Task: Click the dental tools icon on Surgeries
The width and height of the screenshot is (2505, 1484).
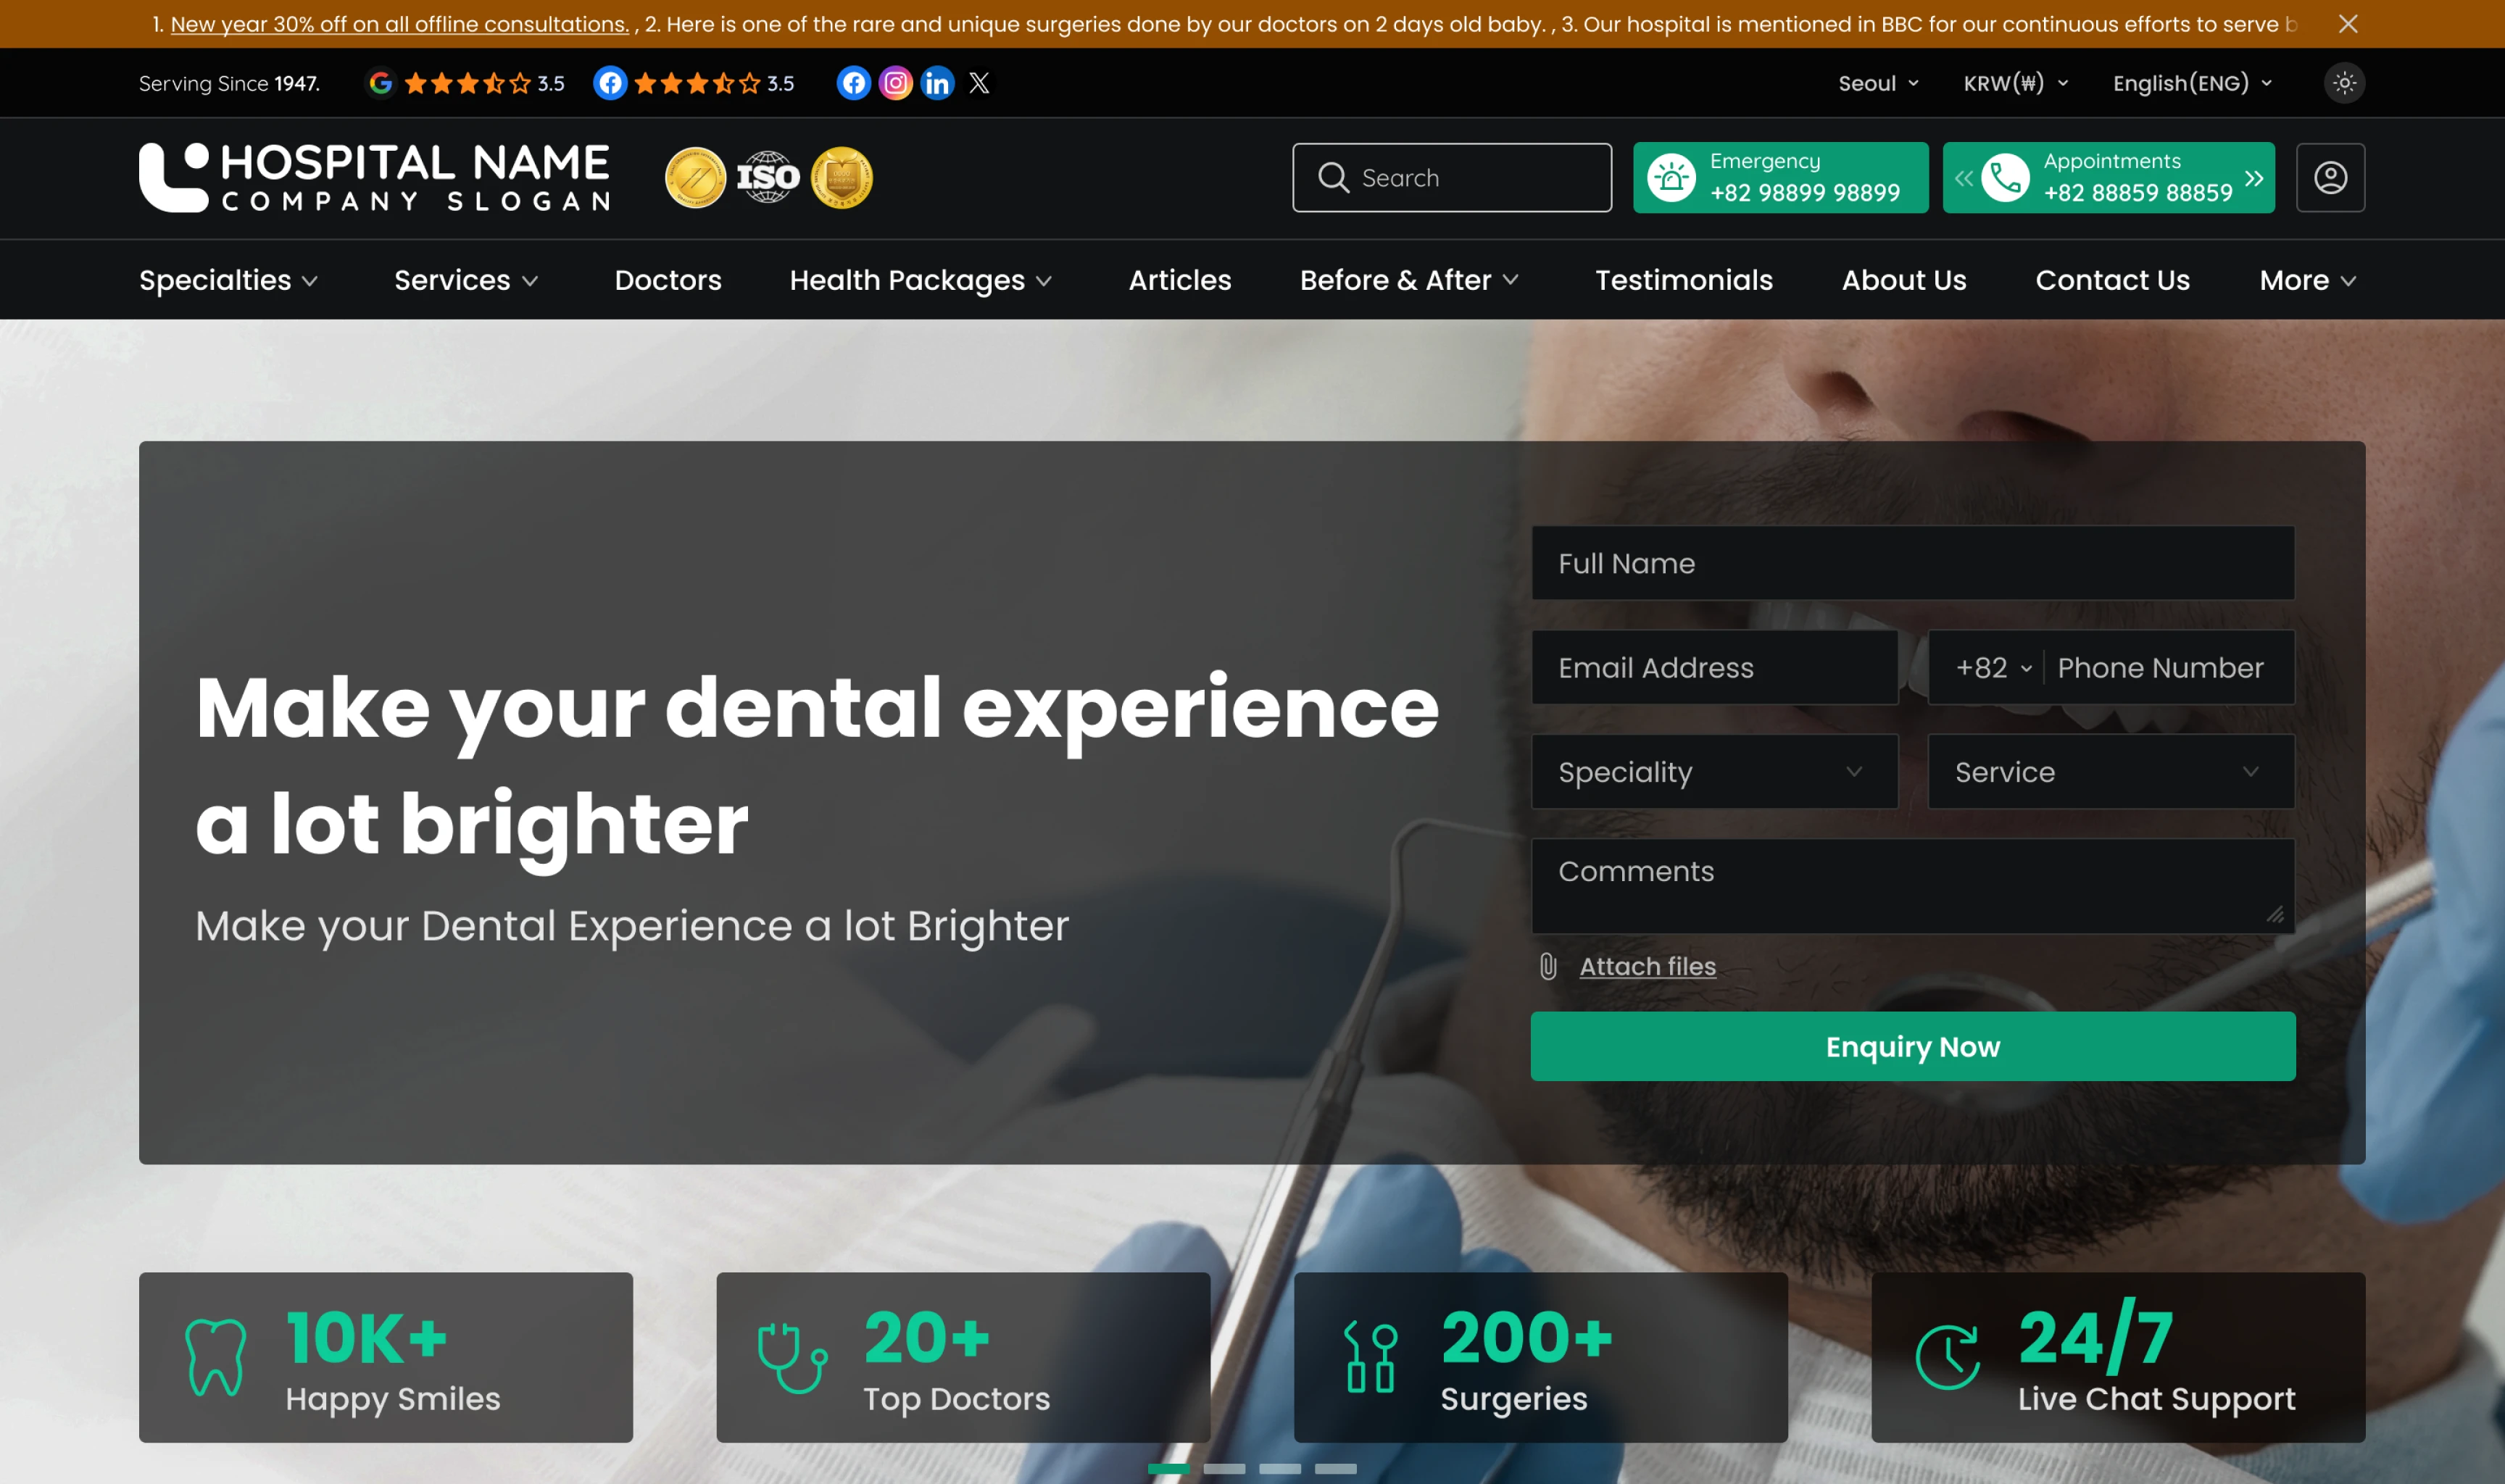Action: (1370, 1357)
